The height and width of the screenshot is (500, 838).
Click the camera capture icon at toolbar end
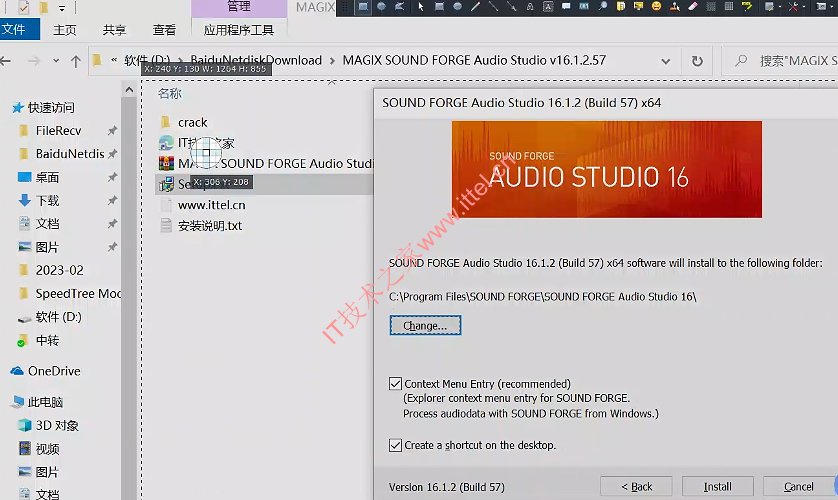821,6
